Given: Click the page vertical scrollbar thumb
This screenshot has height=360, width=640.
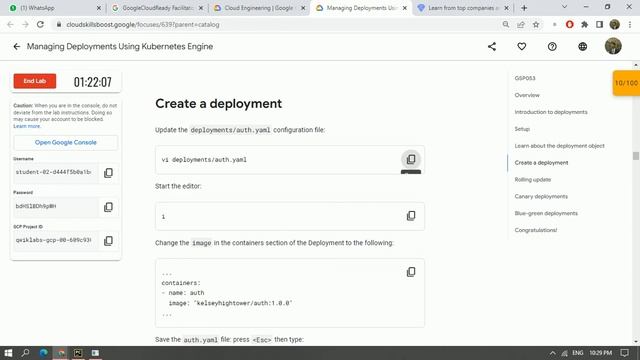Looking at the screenshot, I should (636, 156).
